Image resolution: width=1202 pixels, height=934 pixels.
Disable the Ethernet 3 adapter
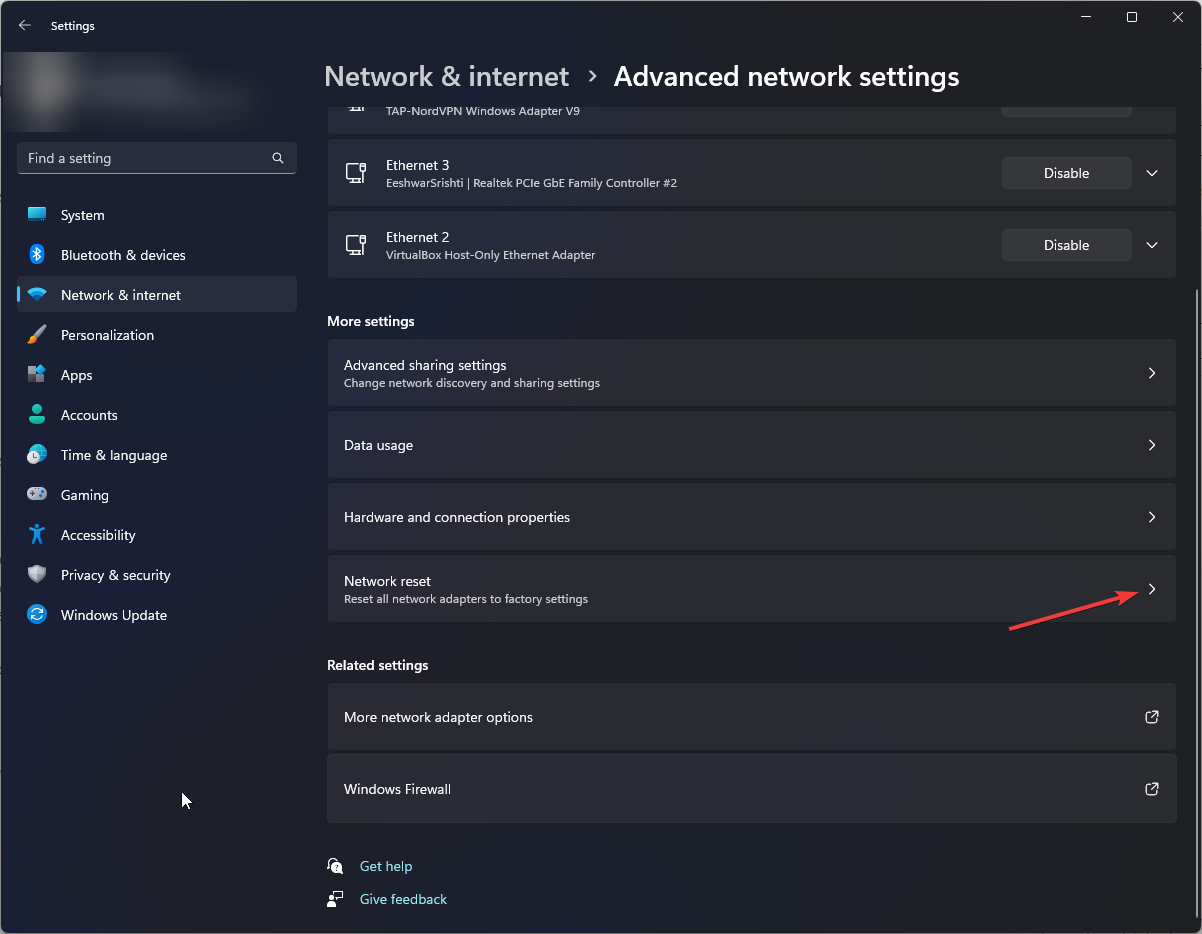pyautogui.click(x=1066, y=172)
